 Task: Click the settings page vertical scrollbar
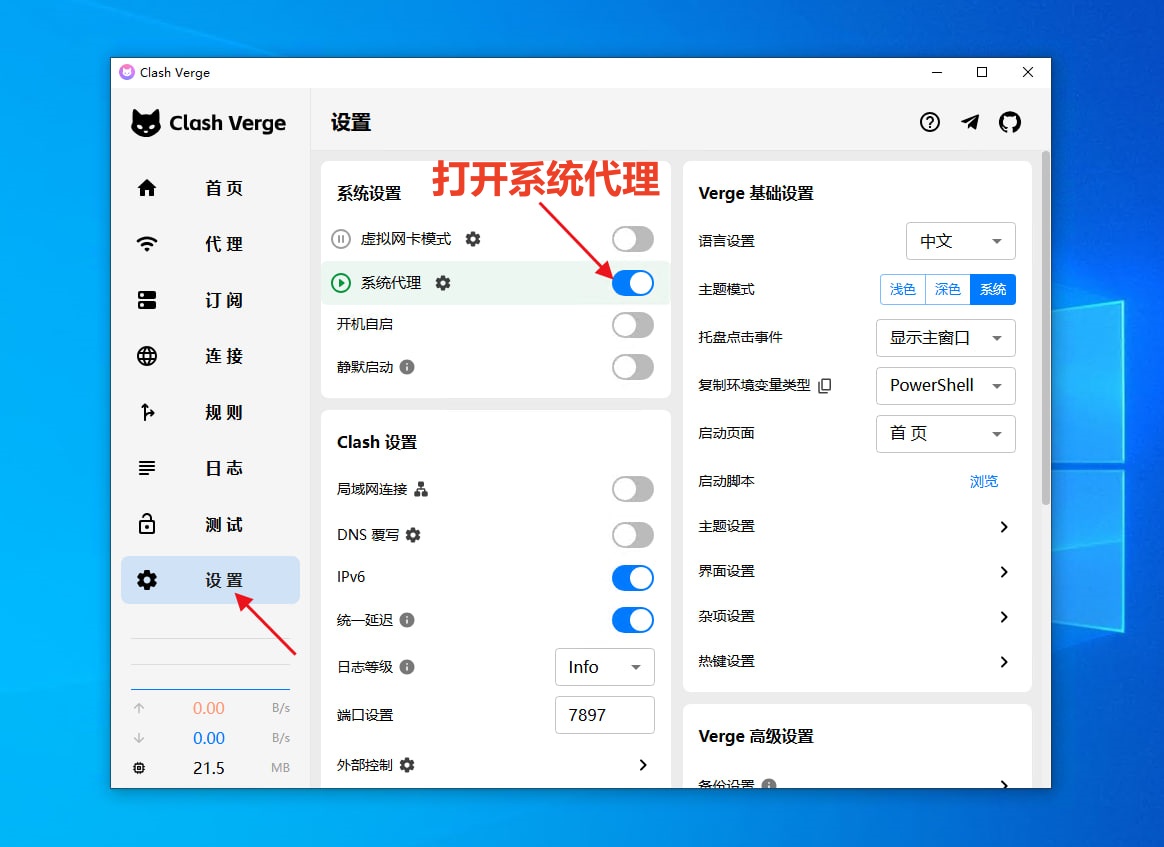(1045, 328)
